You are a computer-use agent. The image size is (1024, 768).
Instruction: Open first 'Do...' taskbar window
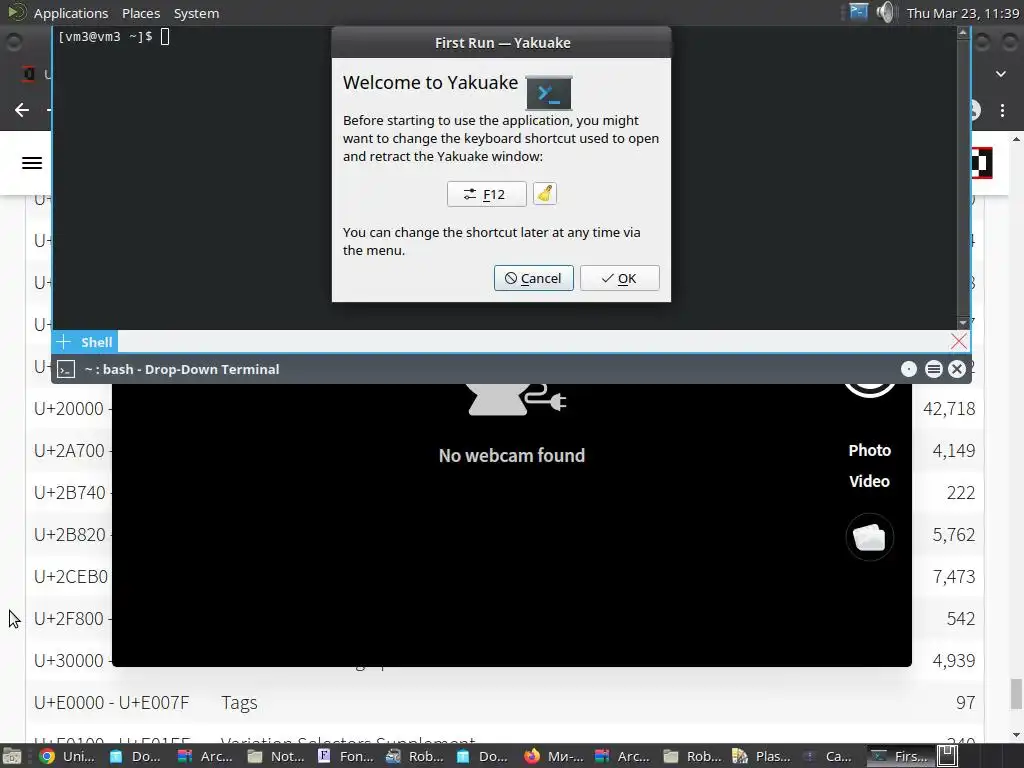click(x=136, y=756)
